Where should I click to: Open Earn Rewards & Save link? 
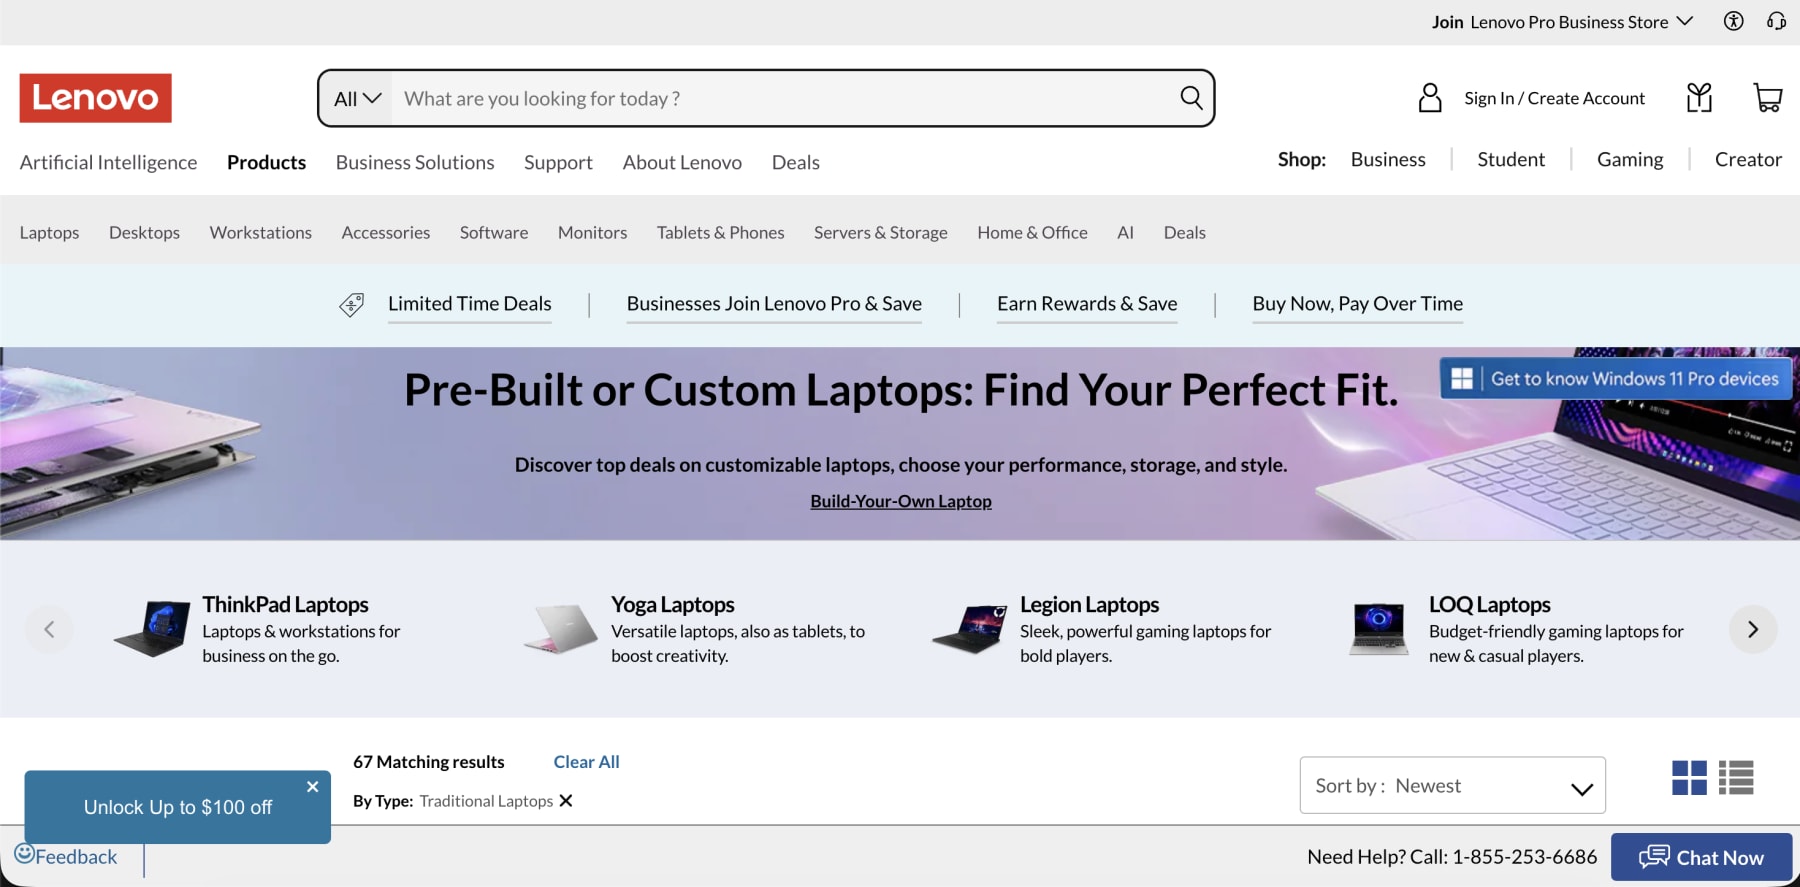pyautogui.click(x=1087, y=304)
